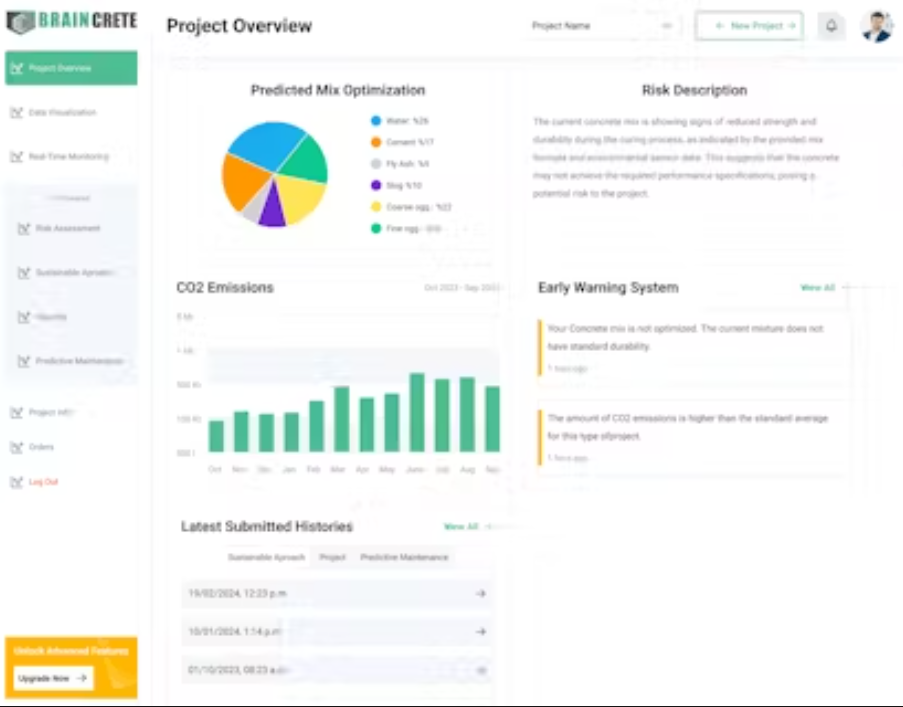Open the Project Name dropdown
Image resolution: width=903 pixels, height=707 pixels.
602,26
